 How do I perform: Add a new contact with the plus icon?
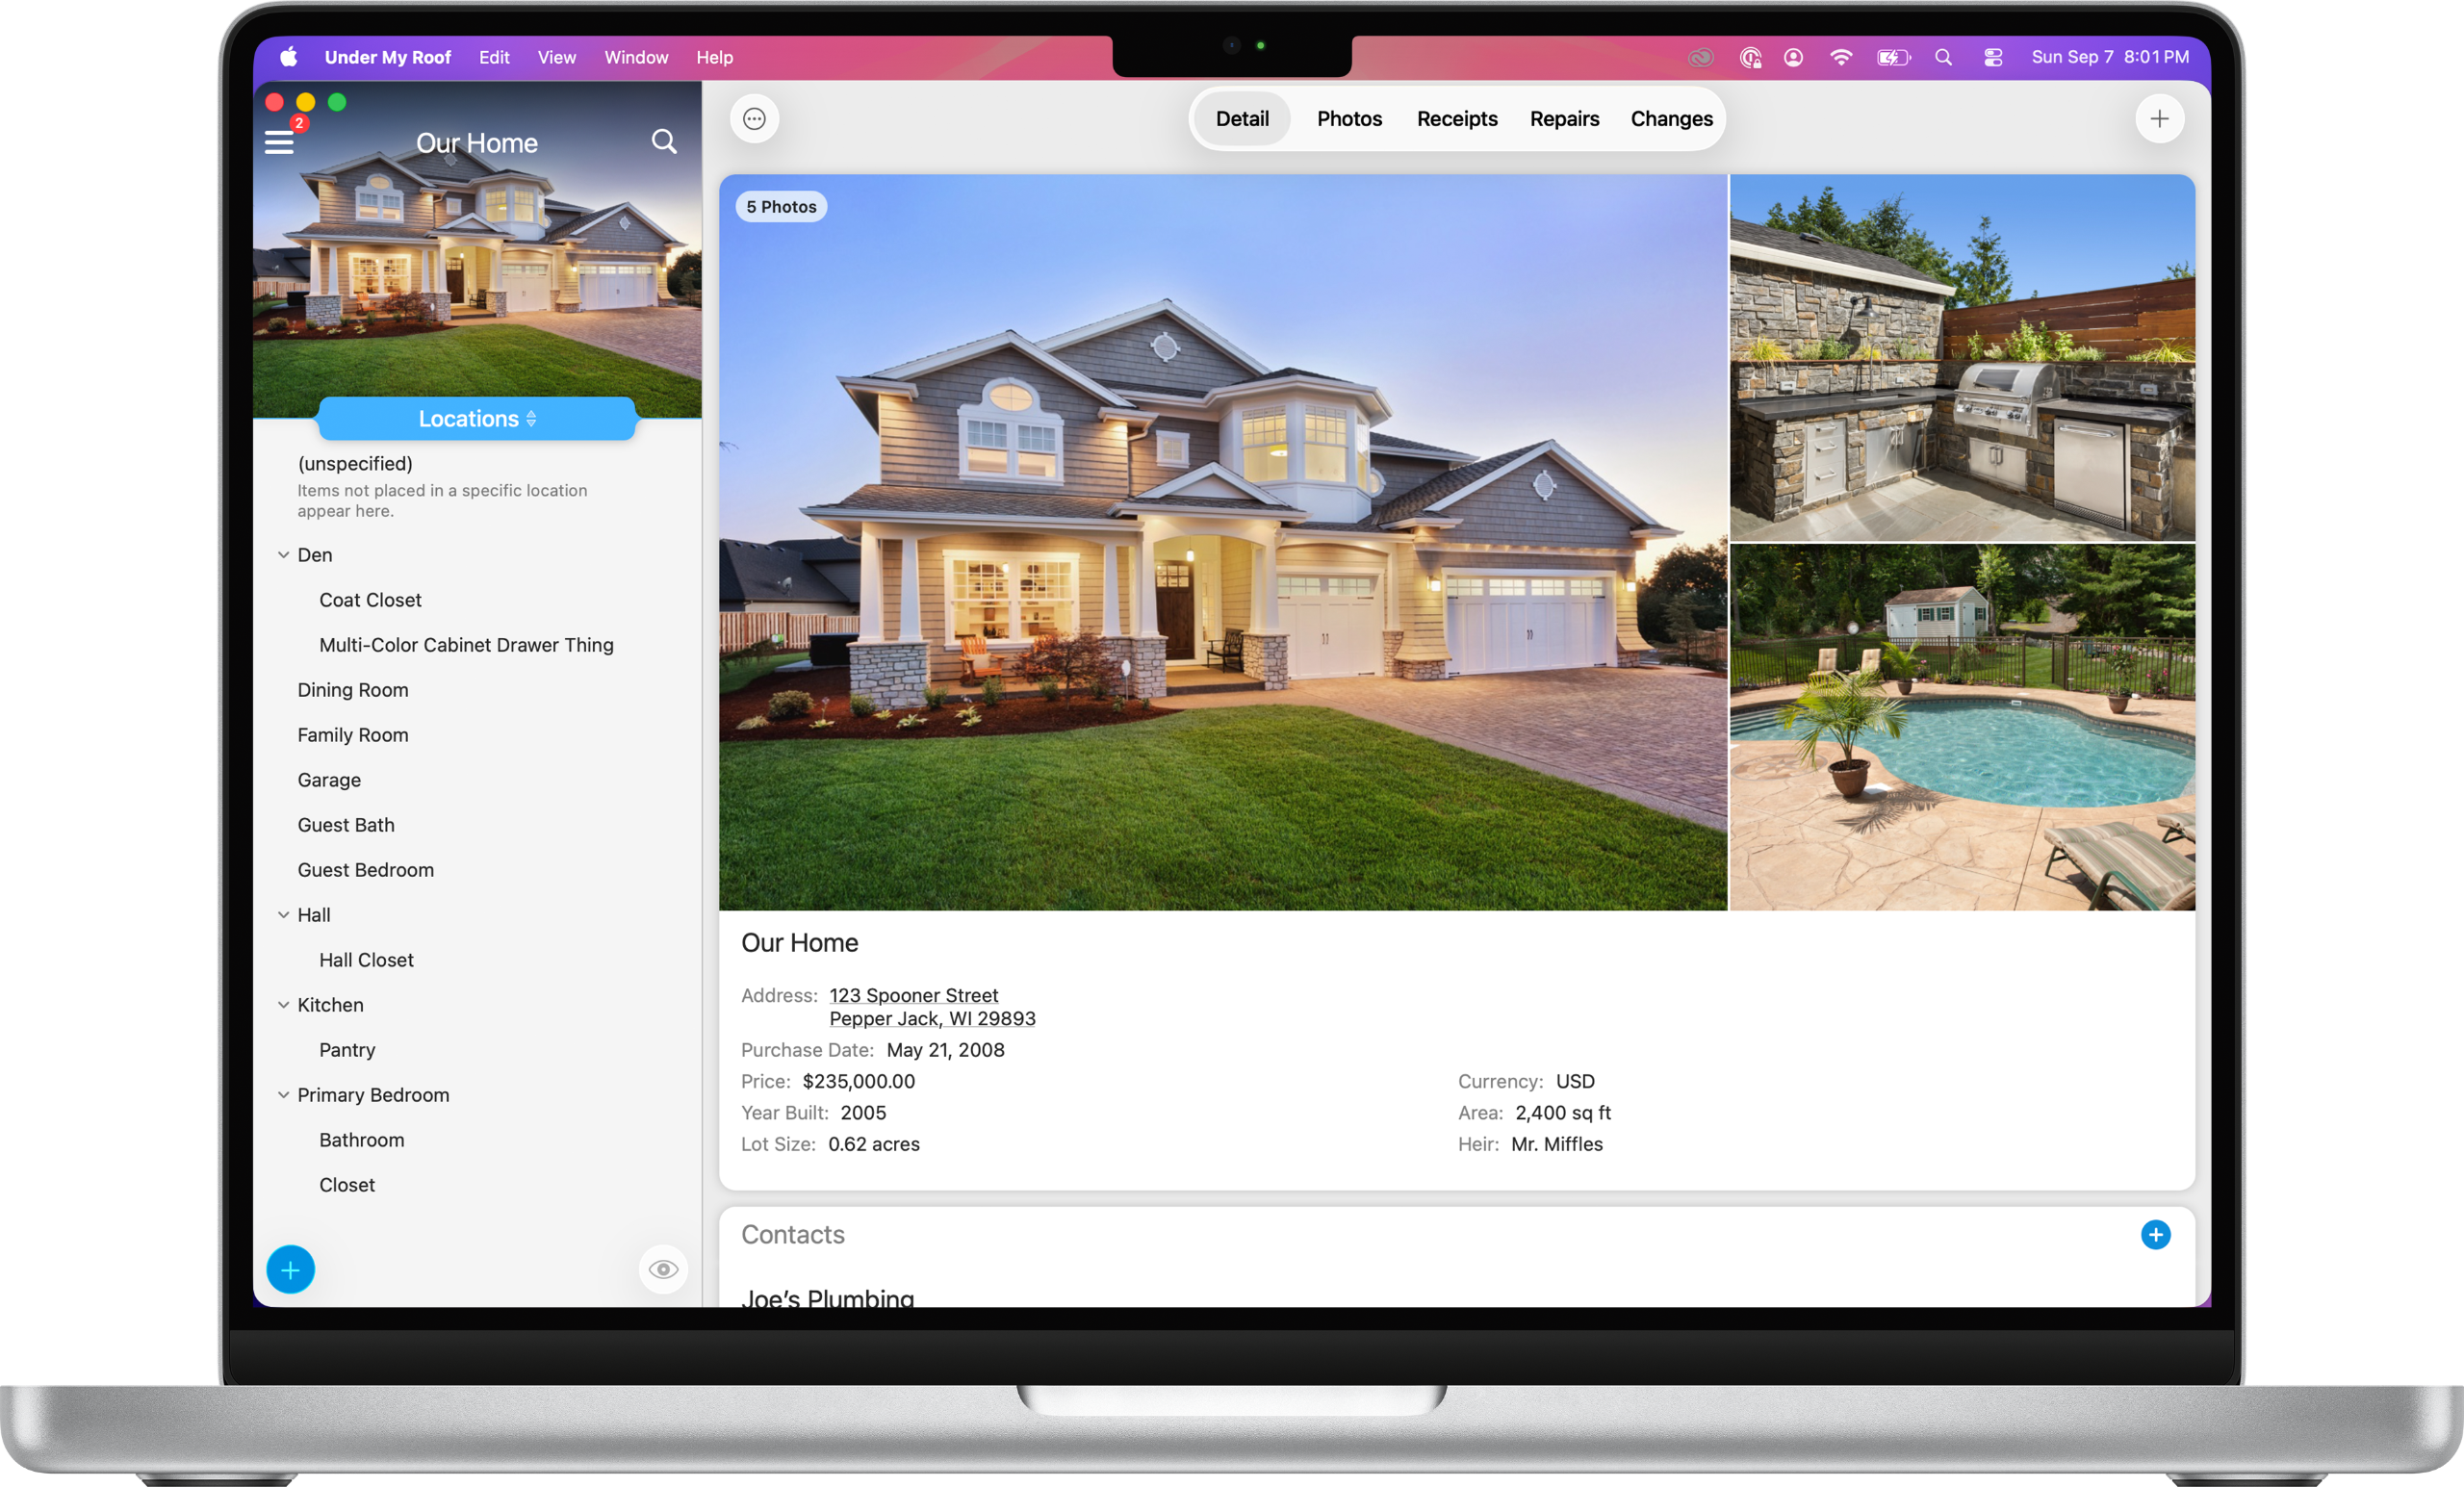(x=2154, y=1234)
